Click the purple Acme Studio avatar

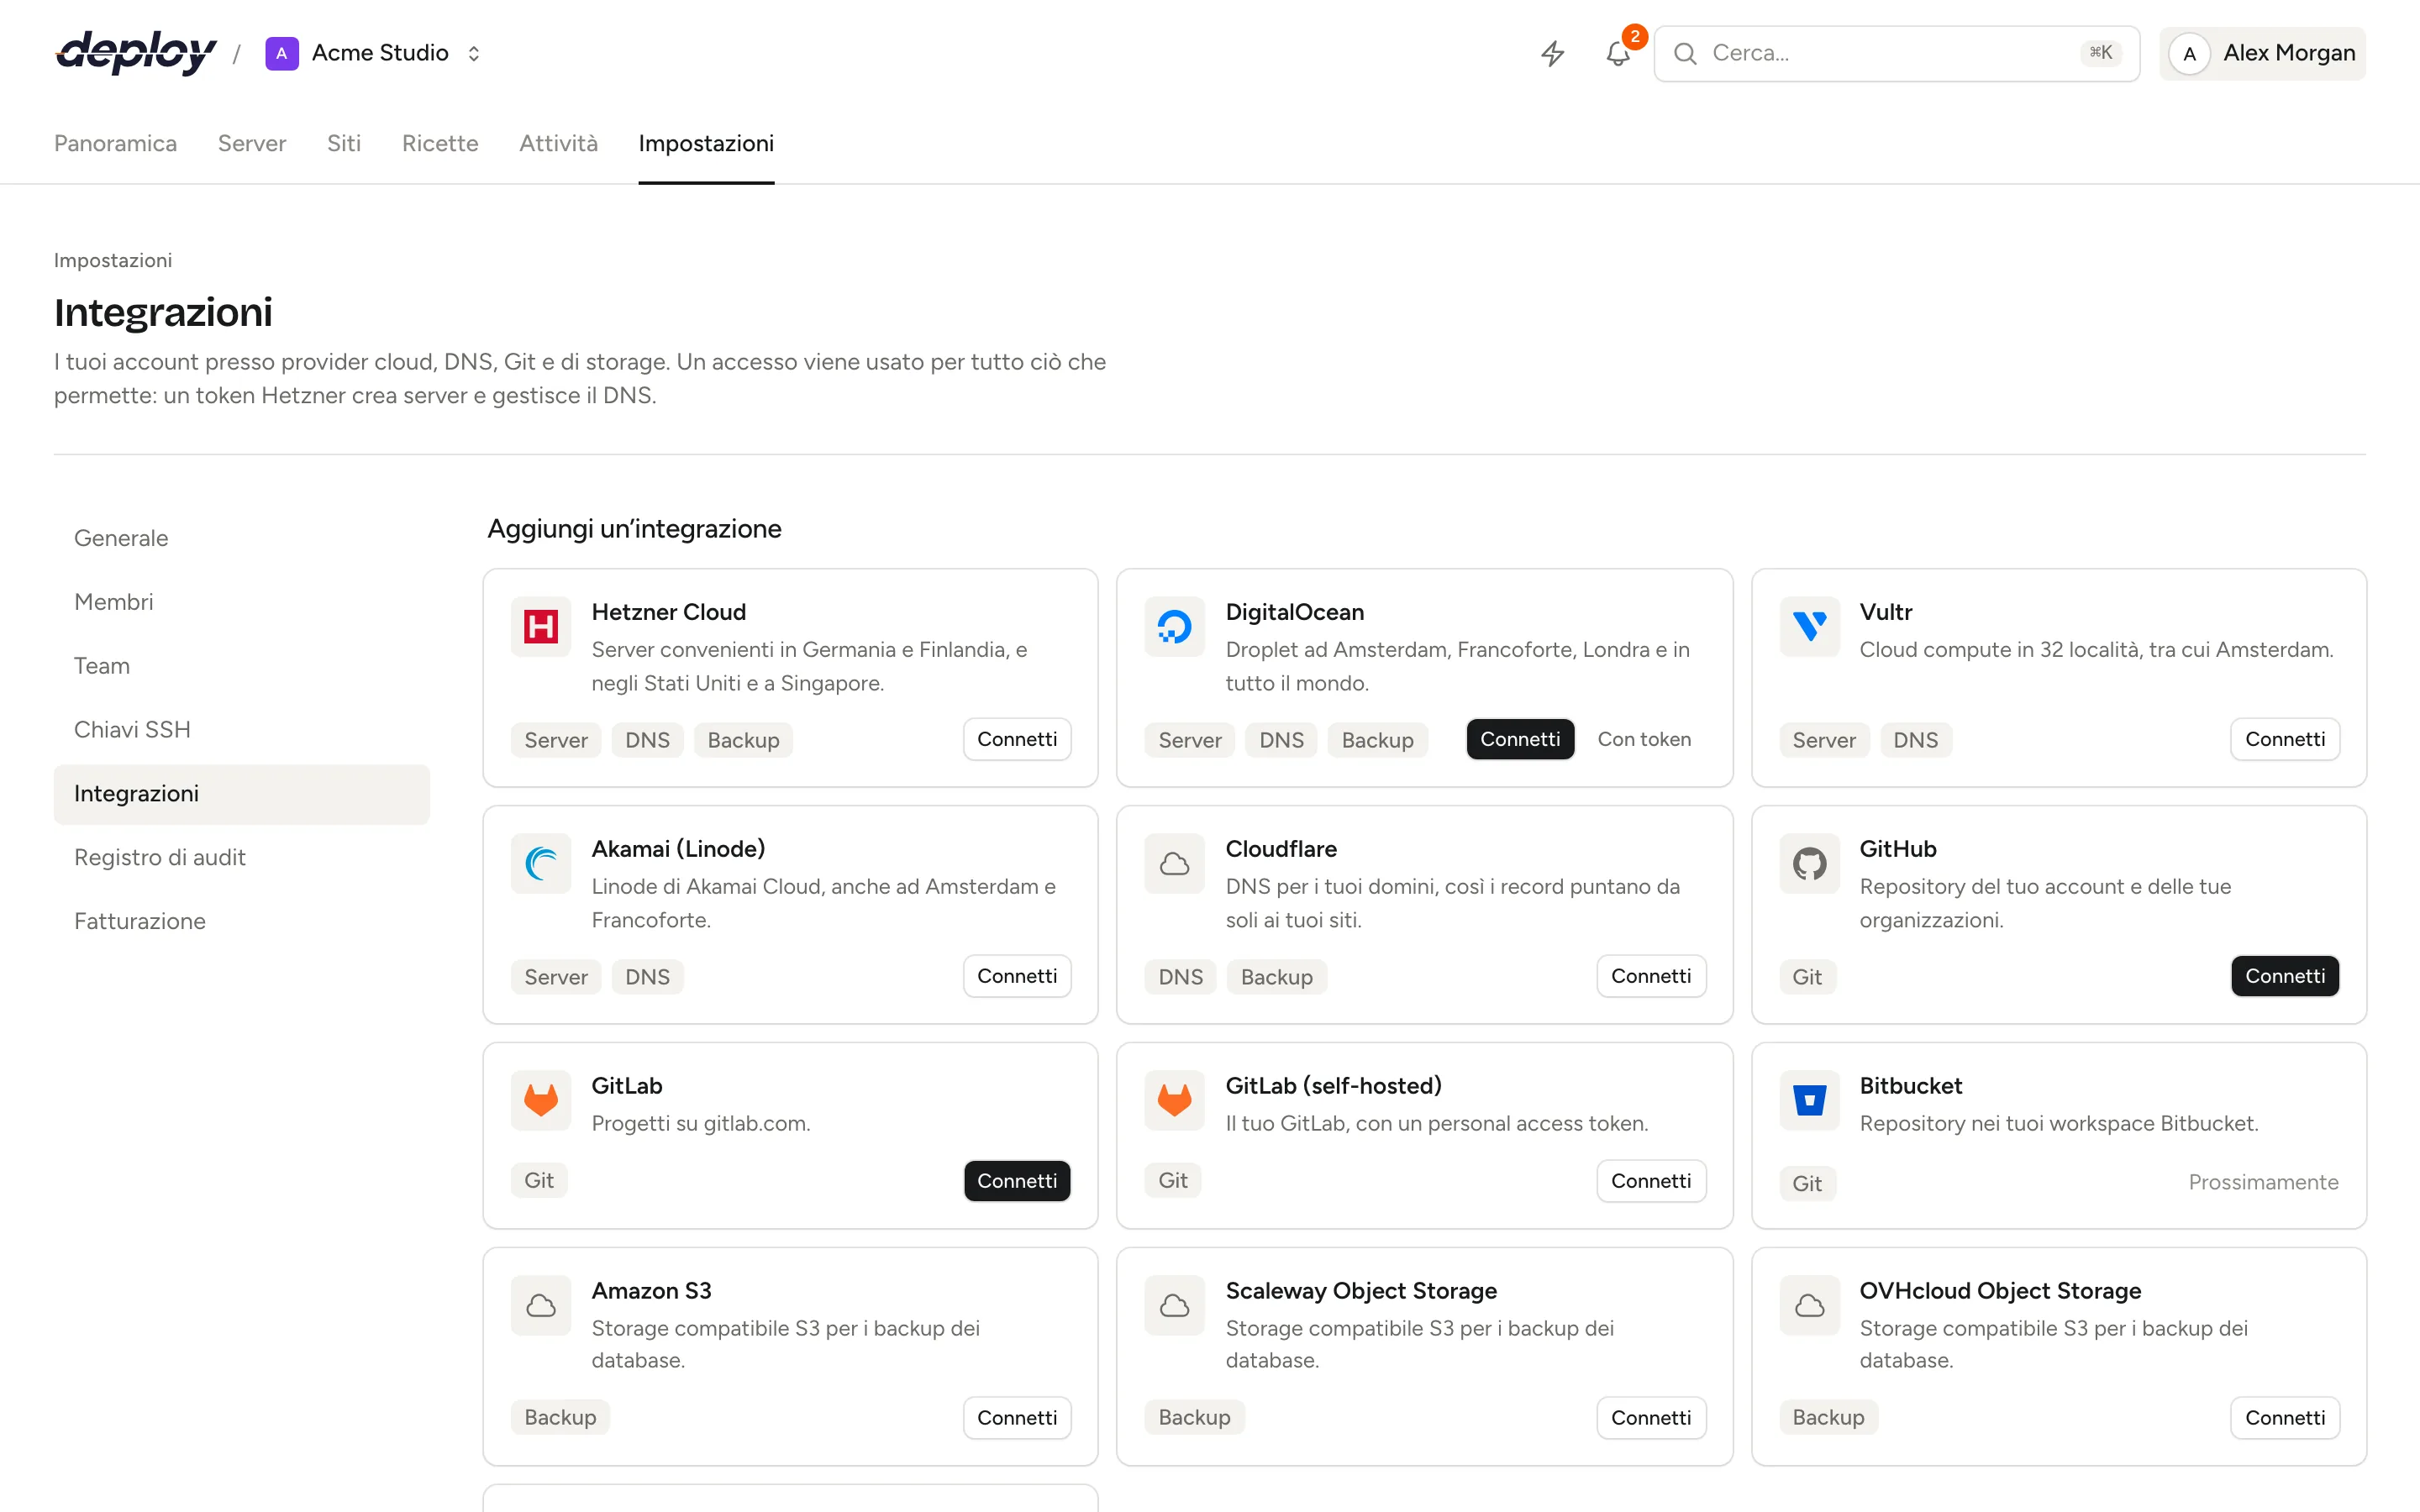point(281,53)
